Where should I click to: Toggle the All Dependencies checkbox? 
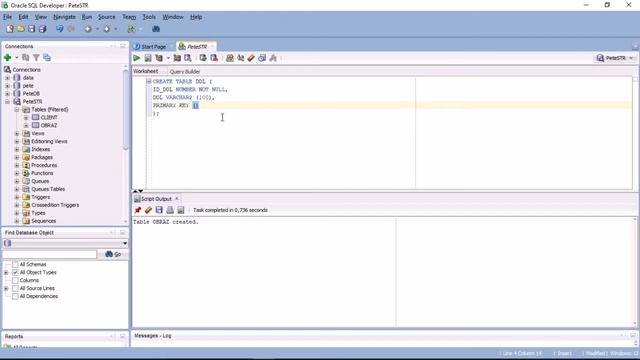pos(16,296)
